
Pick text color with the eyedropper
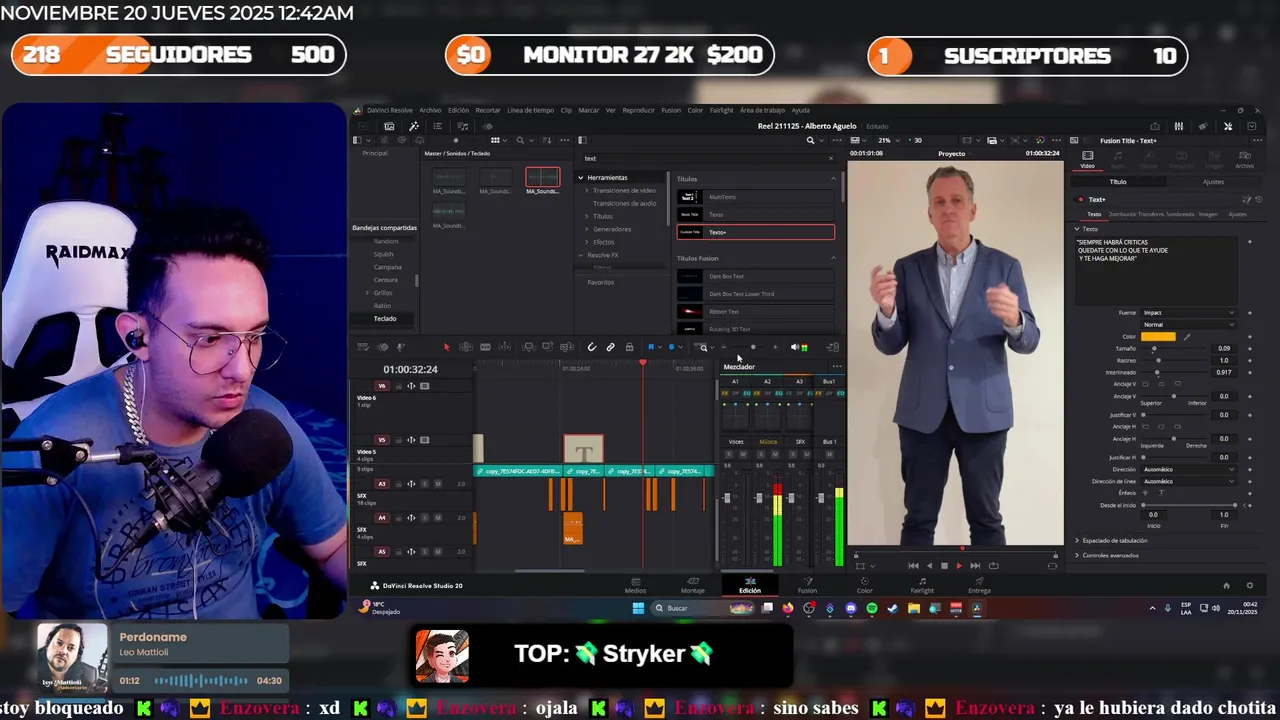[1187, 337]
